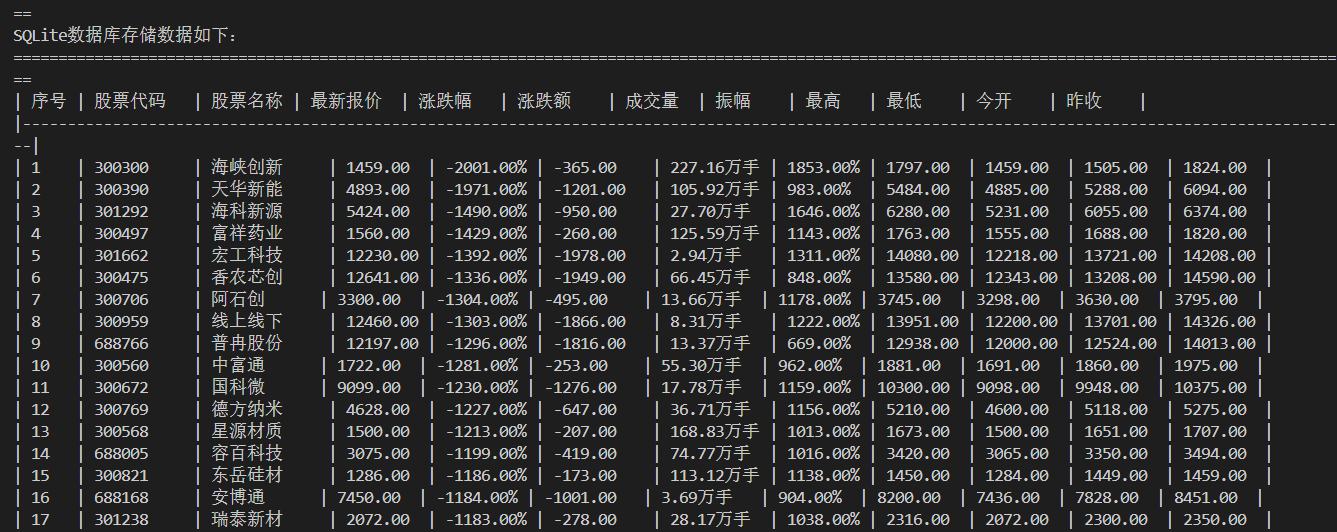Select volume value 125.59万手
The width and height of the screenshot is (1337, 532).
(x=715, y=233)
